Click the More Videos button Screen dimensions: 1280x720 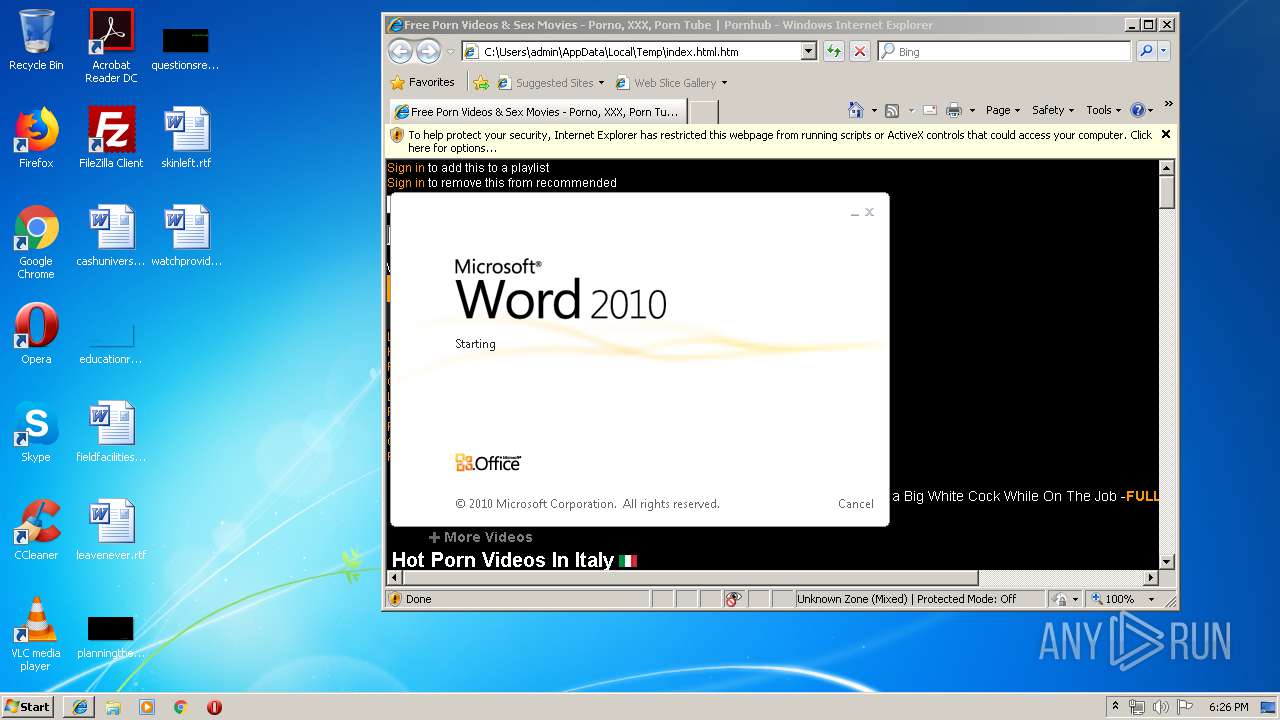click(x=481, y=537)
